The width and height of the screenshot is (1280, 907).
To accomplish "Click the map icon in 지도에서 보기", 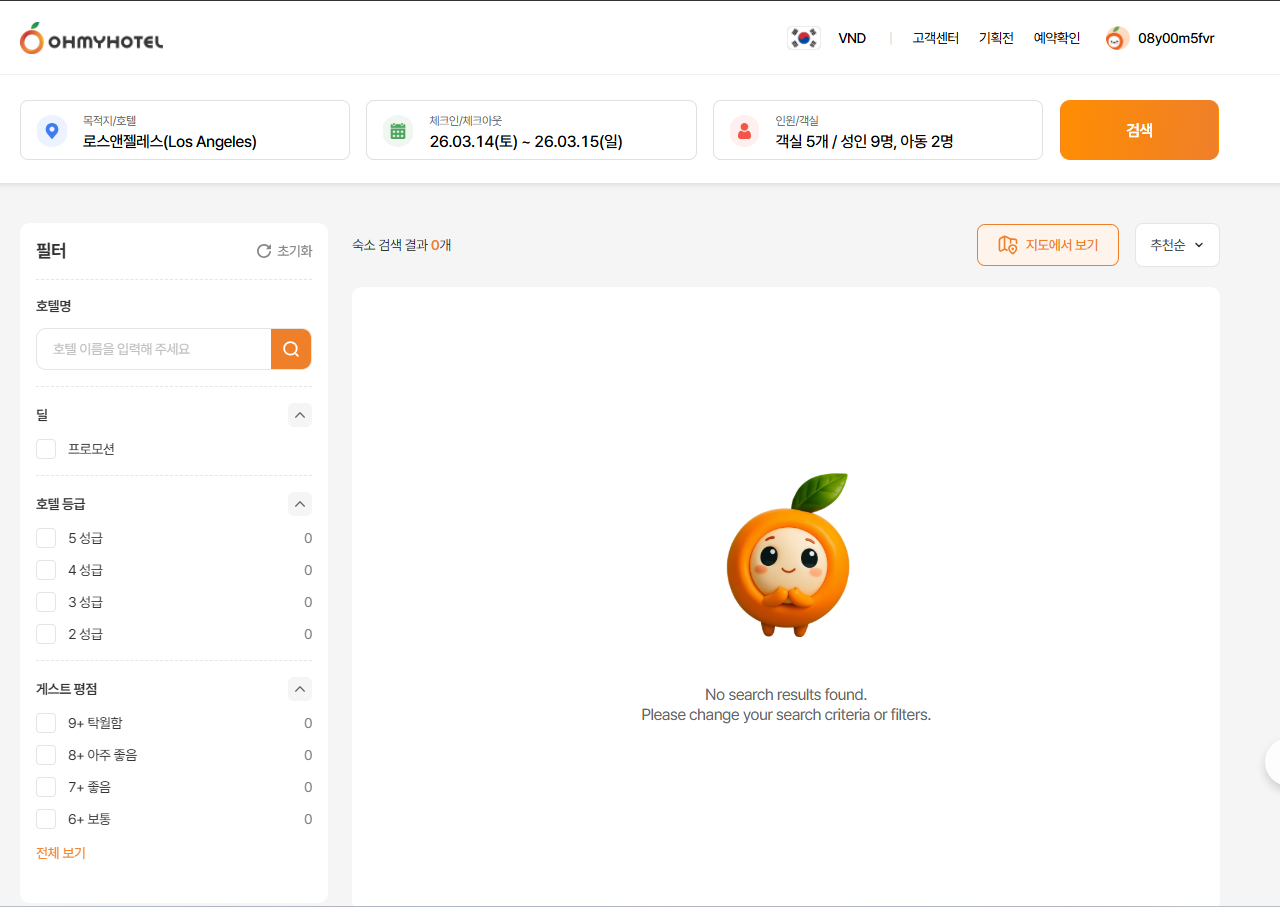I will click(1008, 245).
